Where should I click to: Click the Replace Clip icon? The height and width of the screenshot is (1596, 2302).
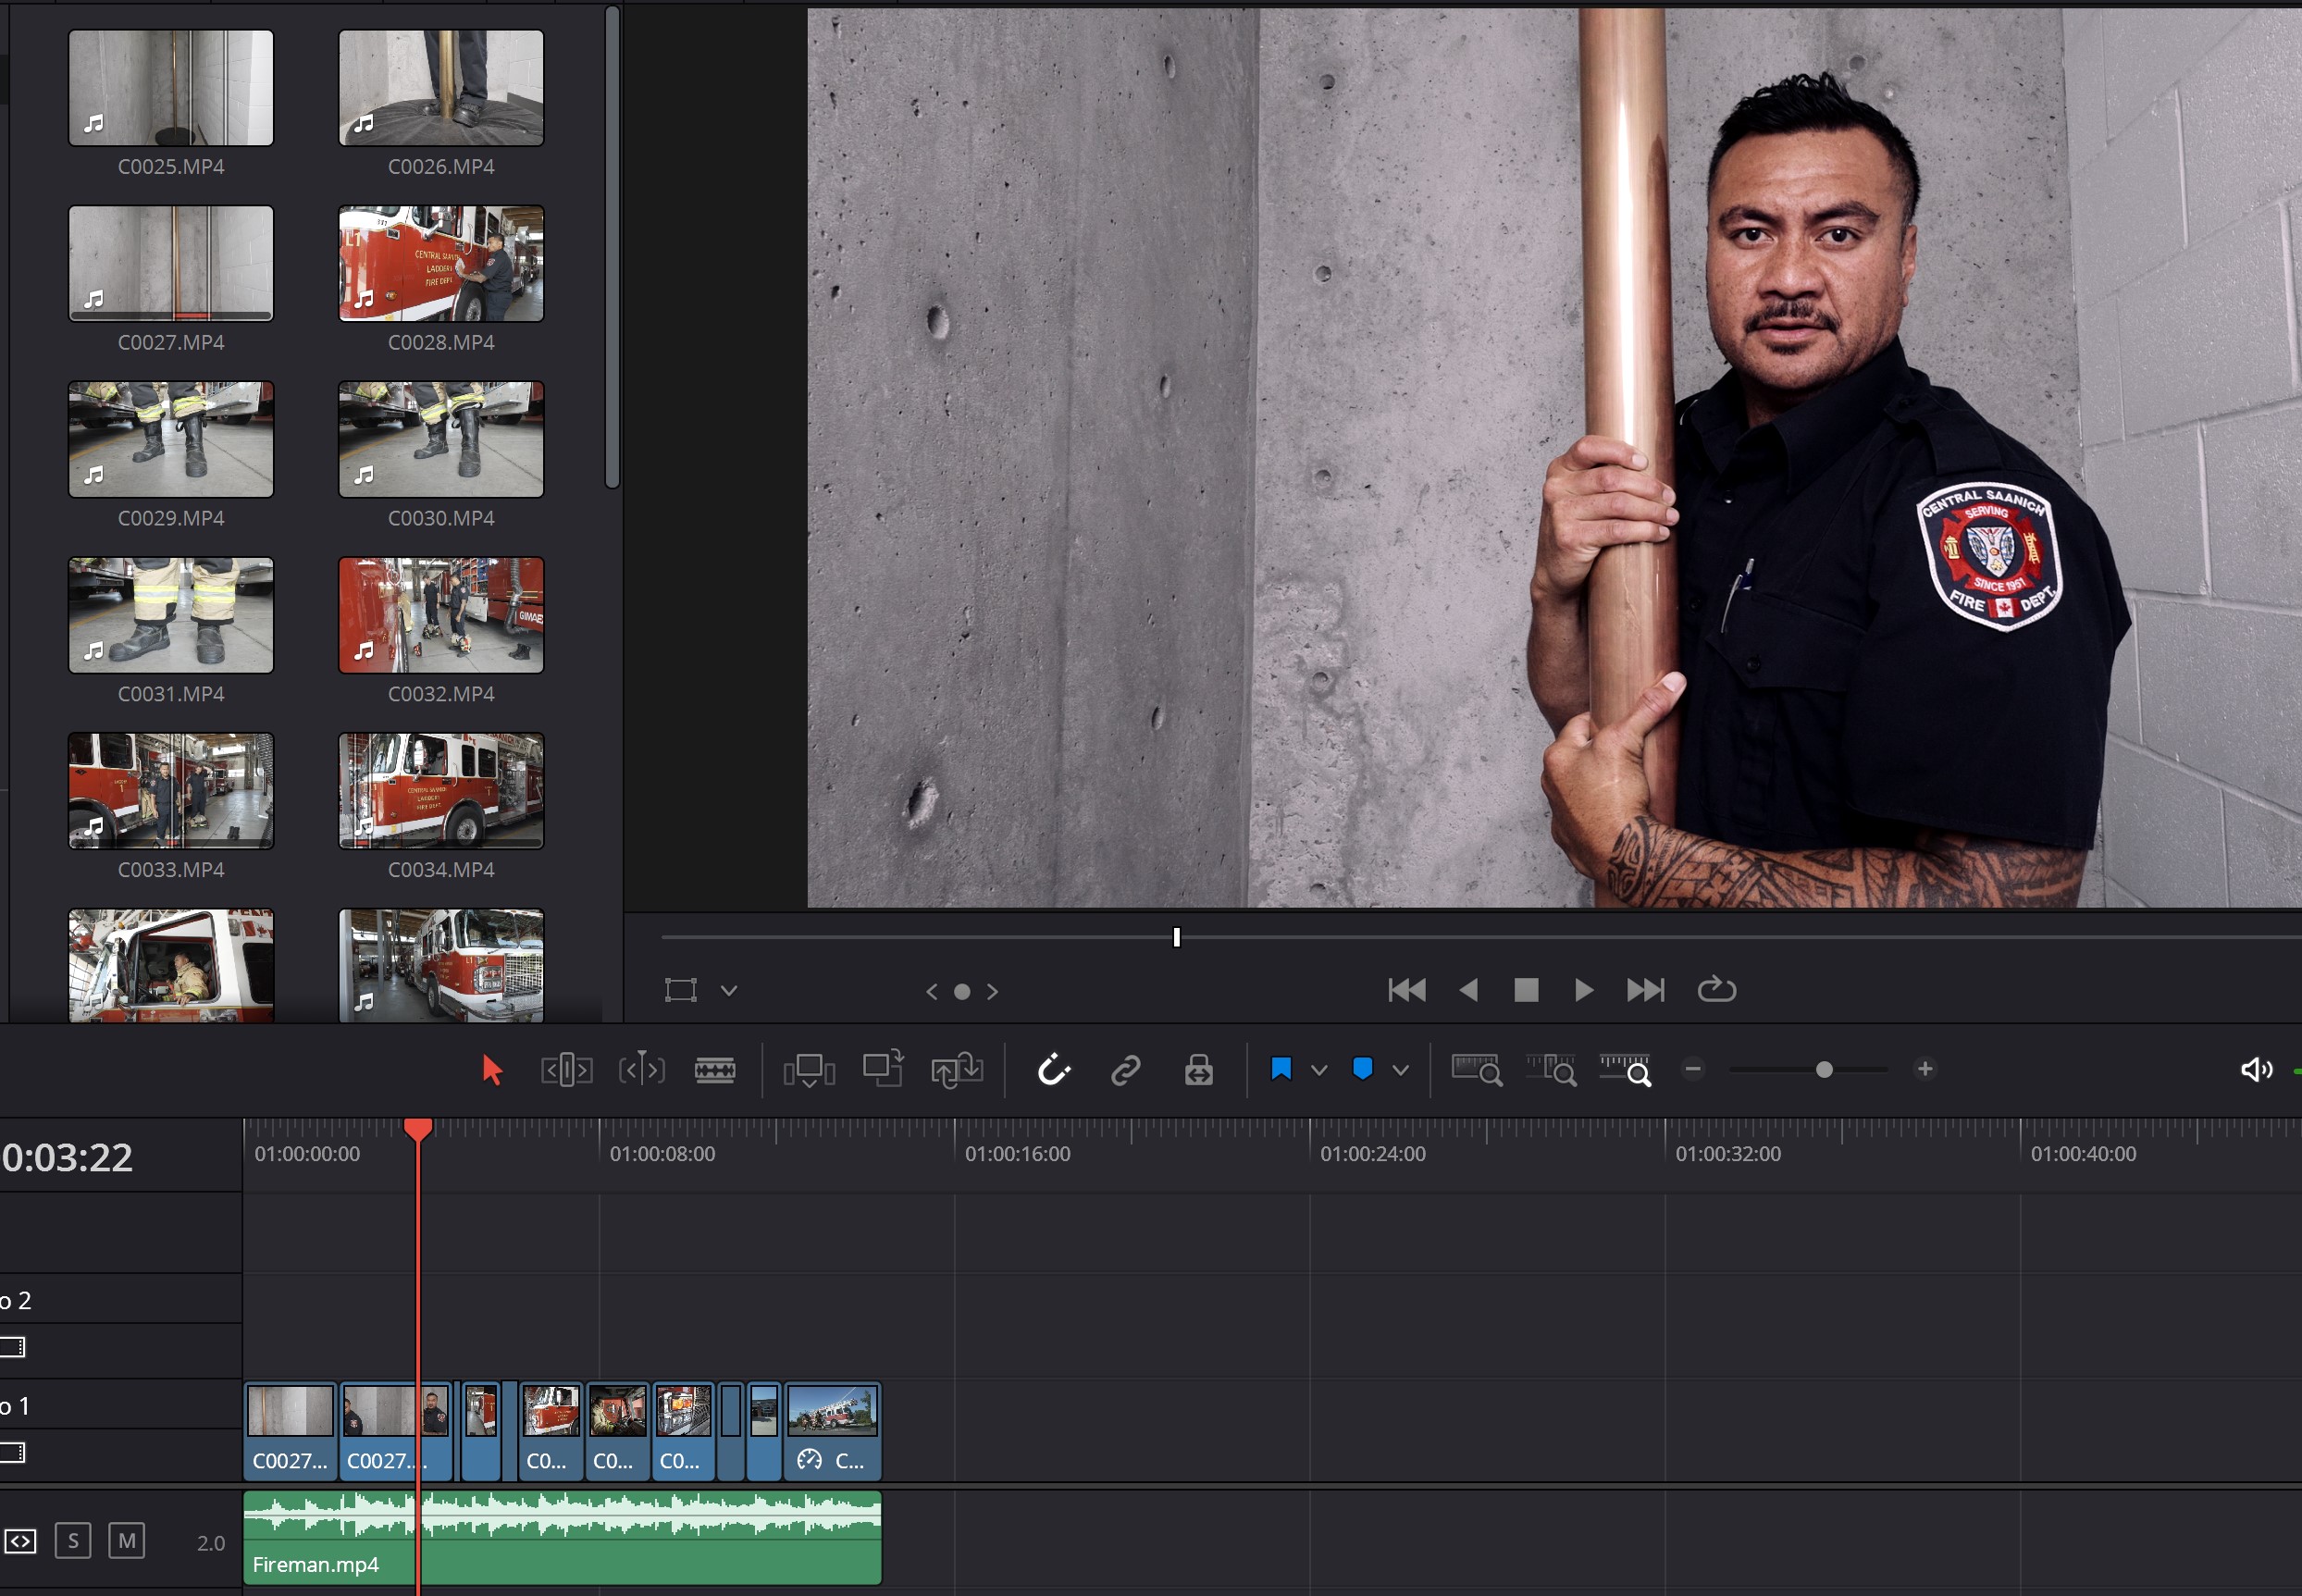pos(957,1070)
